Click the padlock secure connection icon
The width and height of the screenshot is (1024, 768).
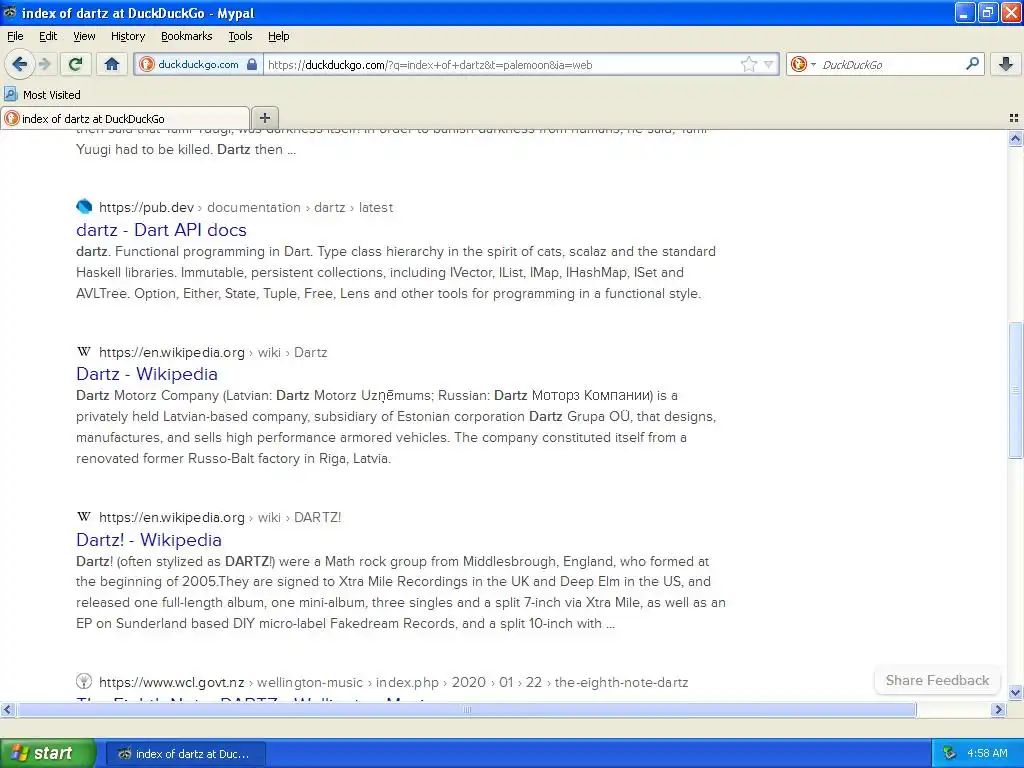tap(252, 64)
